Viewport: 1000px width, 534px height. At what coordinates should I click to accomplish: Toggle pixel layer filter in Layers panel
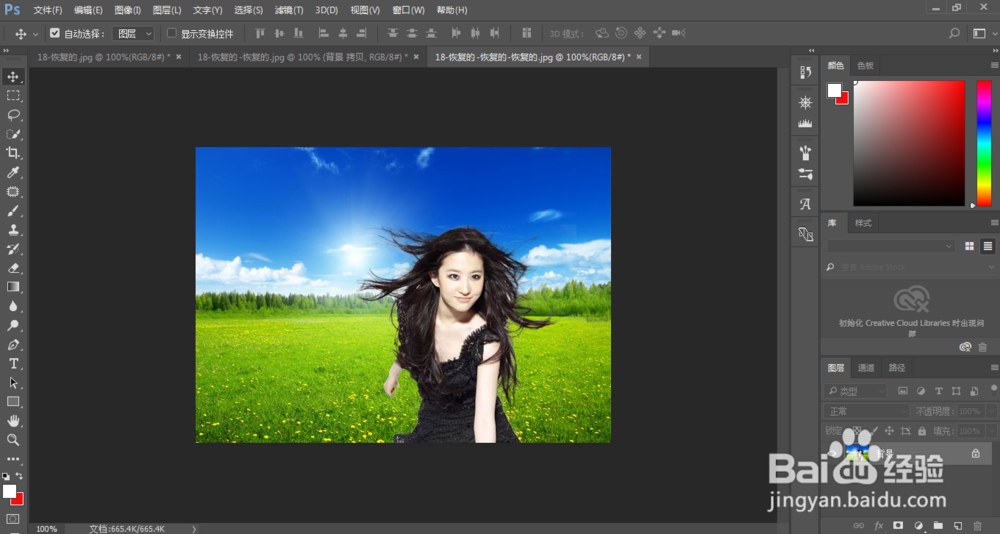click(902, 391)
